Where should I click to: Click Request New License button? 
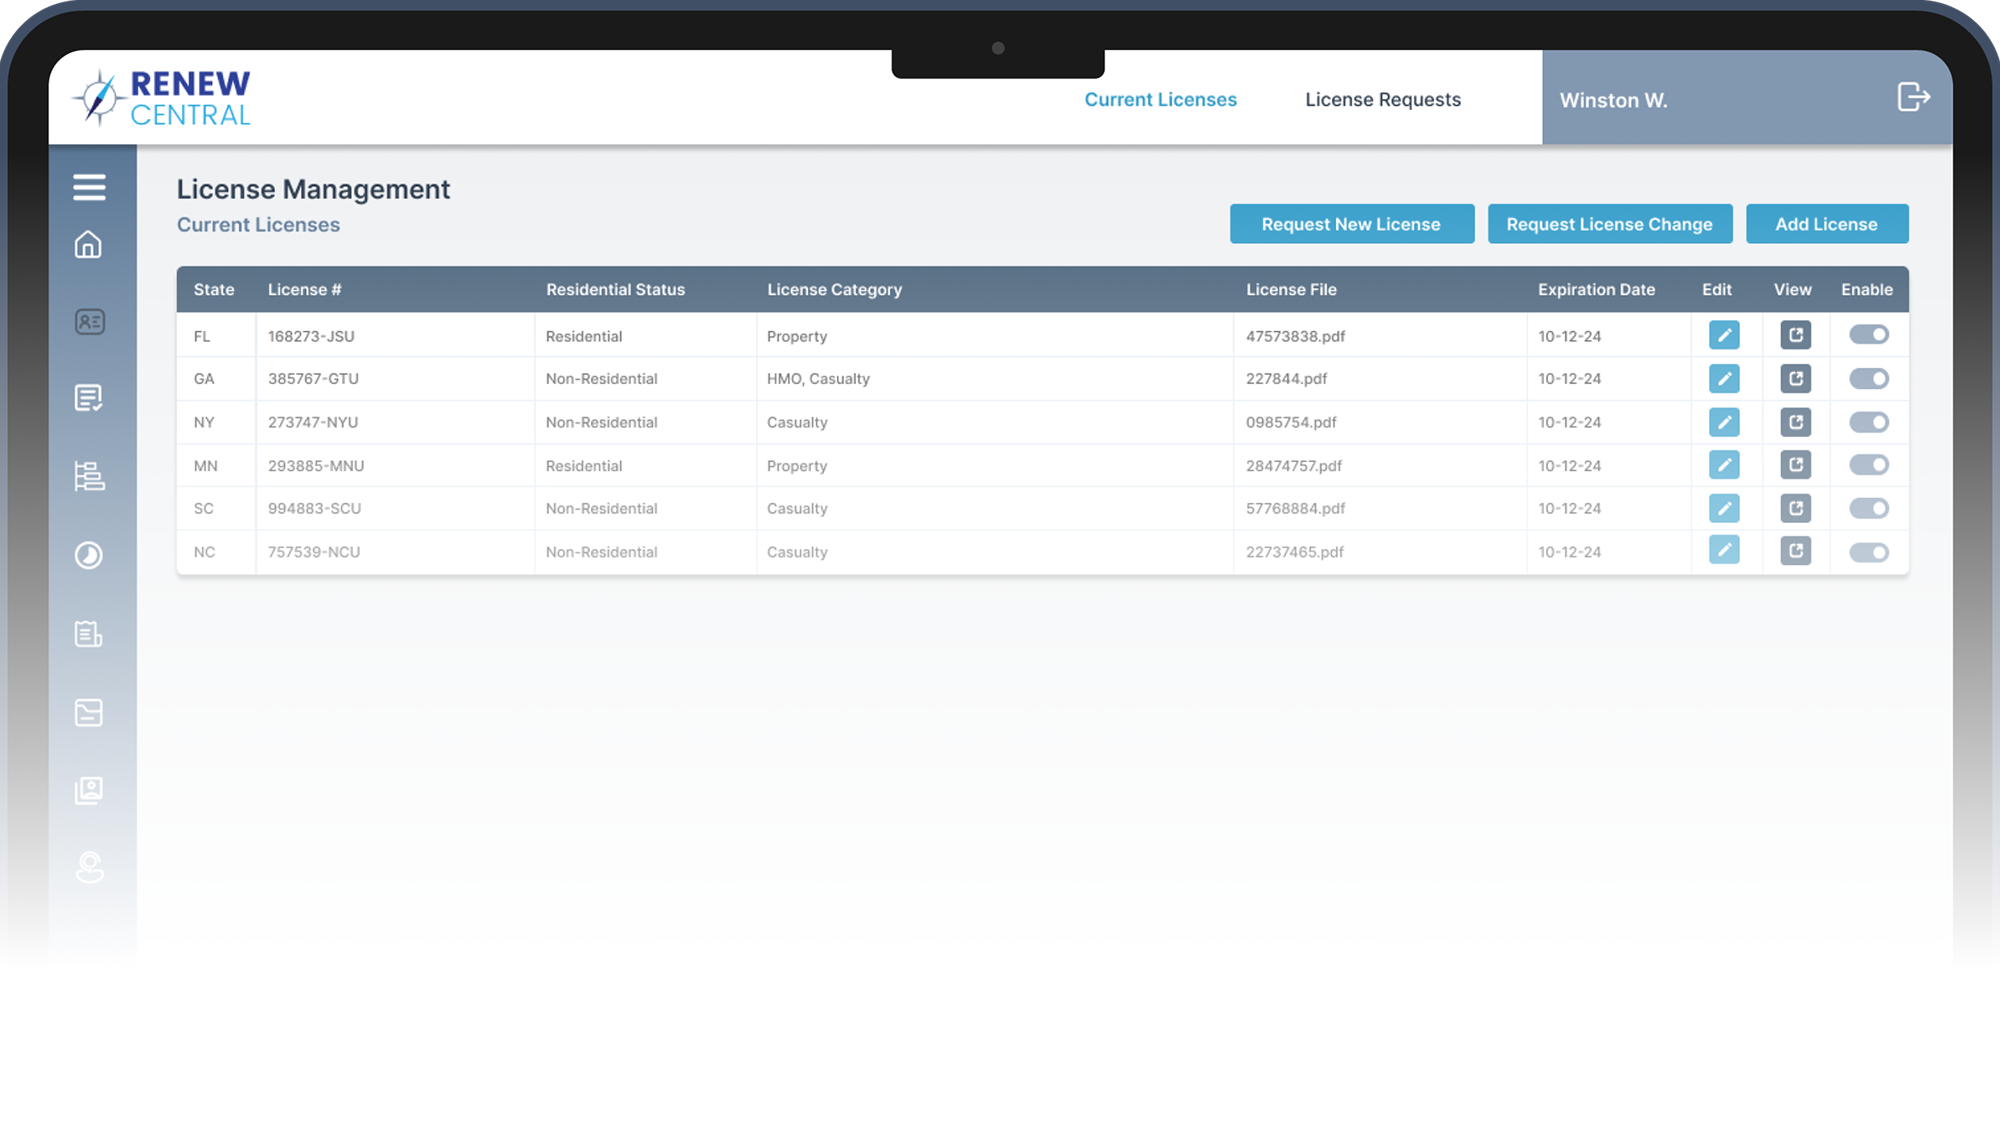pyautogui.click(x=1352, y=224)
